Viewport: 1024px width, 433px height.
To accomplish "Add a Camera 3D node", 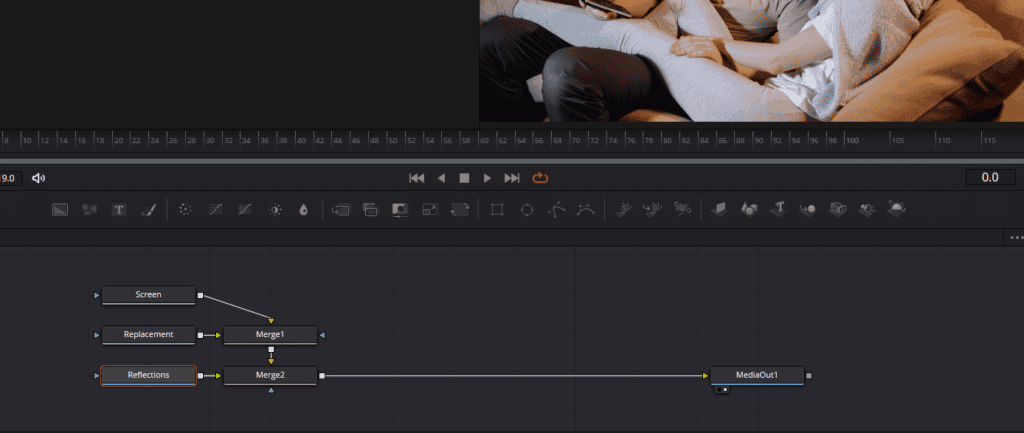I will pos(838,209).
